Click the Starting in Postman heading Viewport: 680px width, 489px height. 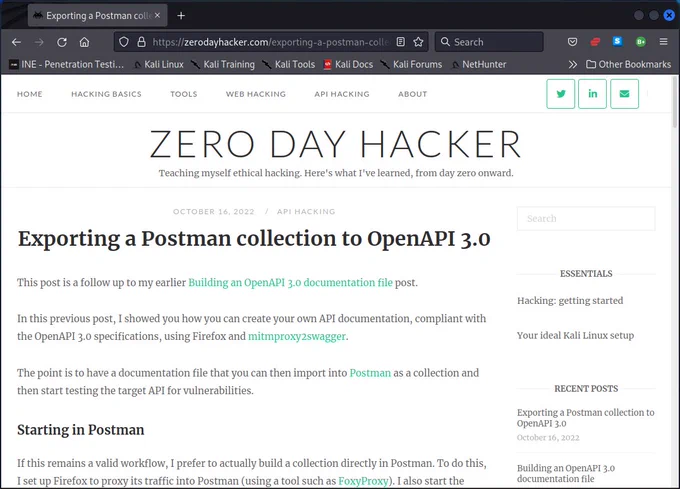pos(81,430)
